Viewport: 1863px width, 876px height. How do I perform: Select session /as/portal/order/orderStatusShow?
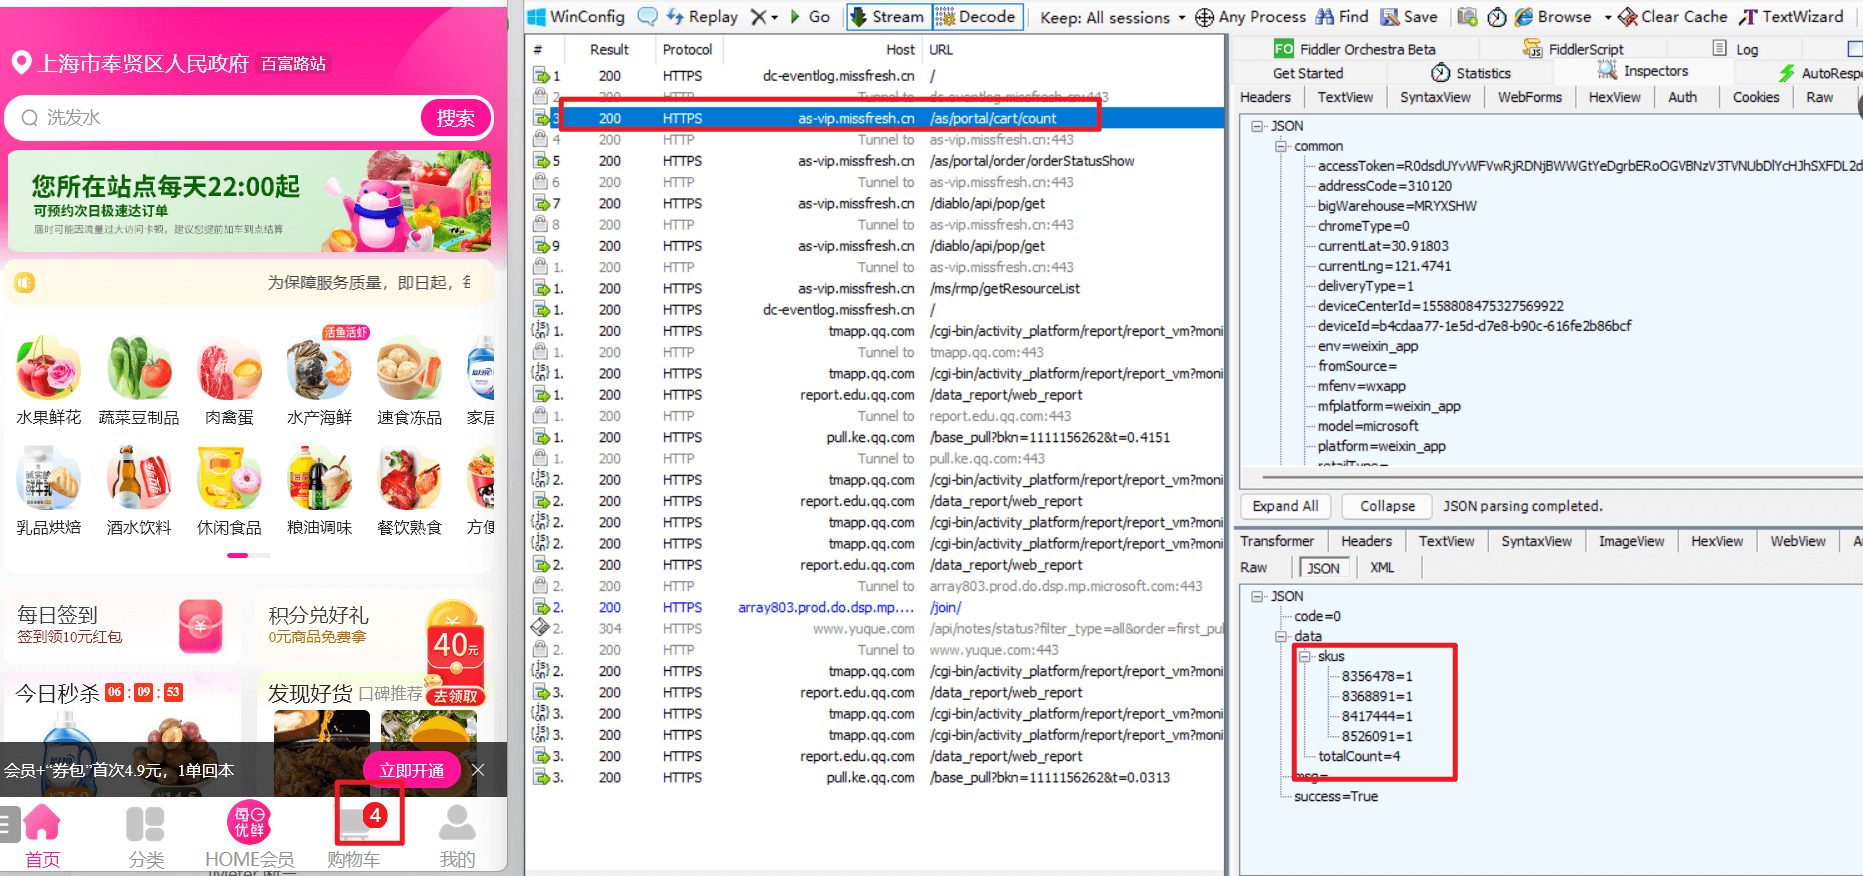pyautogui.click(x=875, y=161)
